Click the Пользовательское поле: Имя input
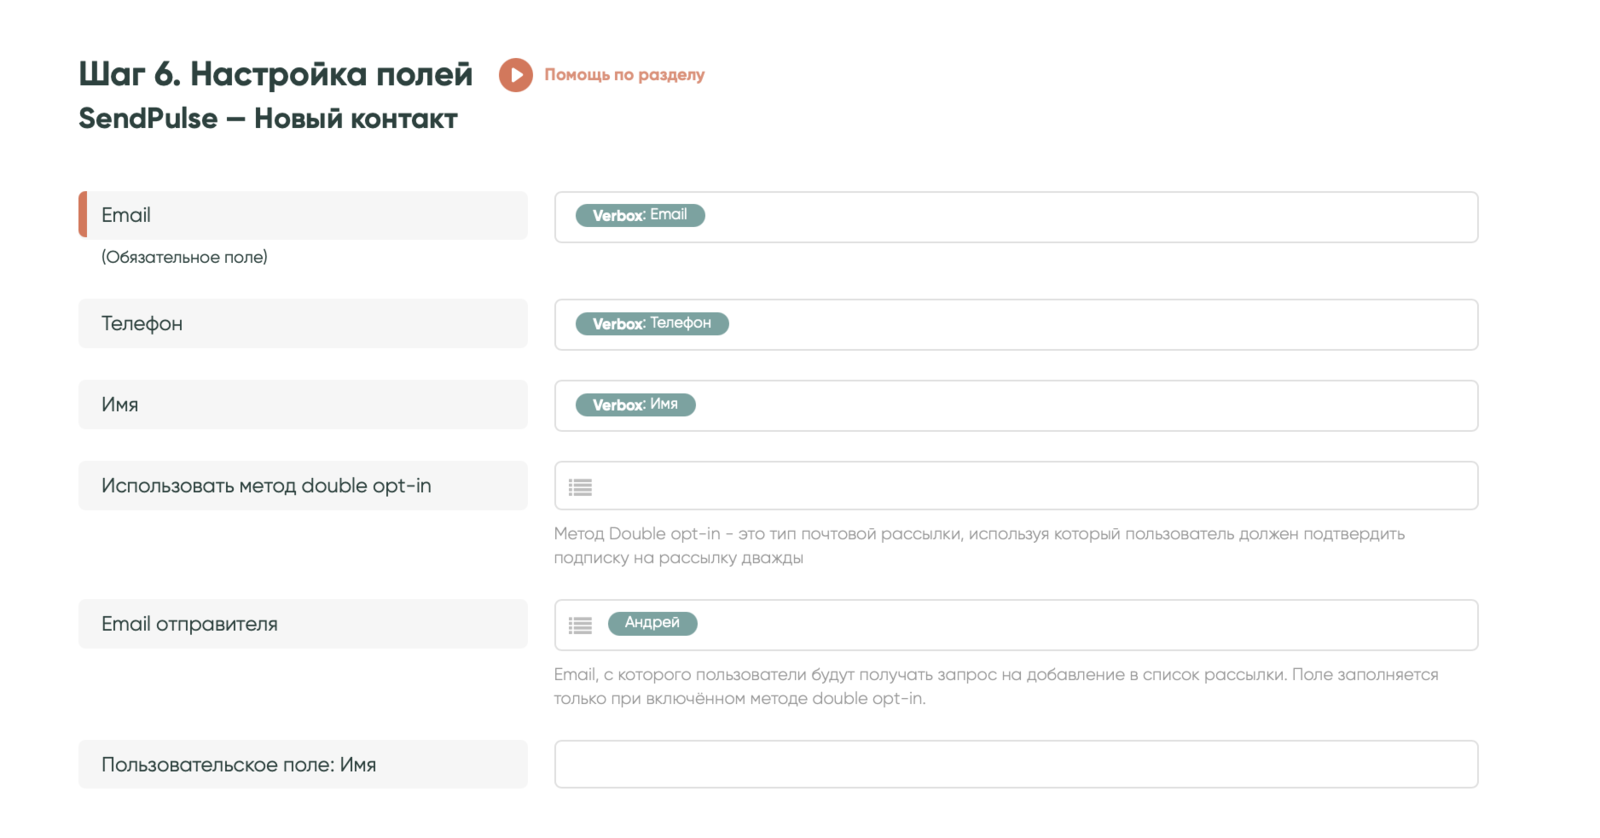This screenshot has height=838, width=1600. point(1015,764)
